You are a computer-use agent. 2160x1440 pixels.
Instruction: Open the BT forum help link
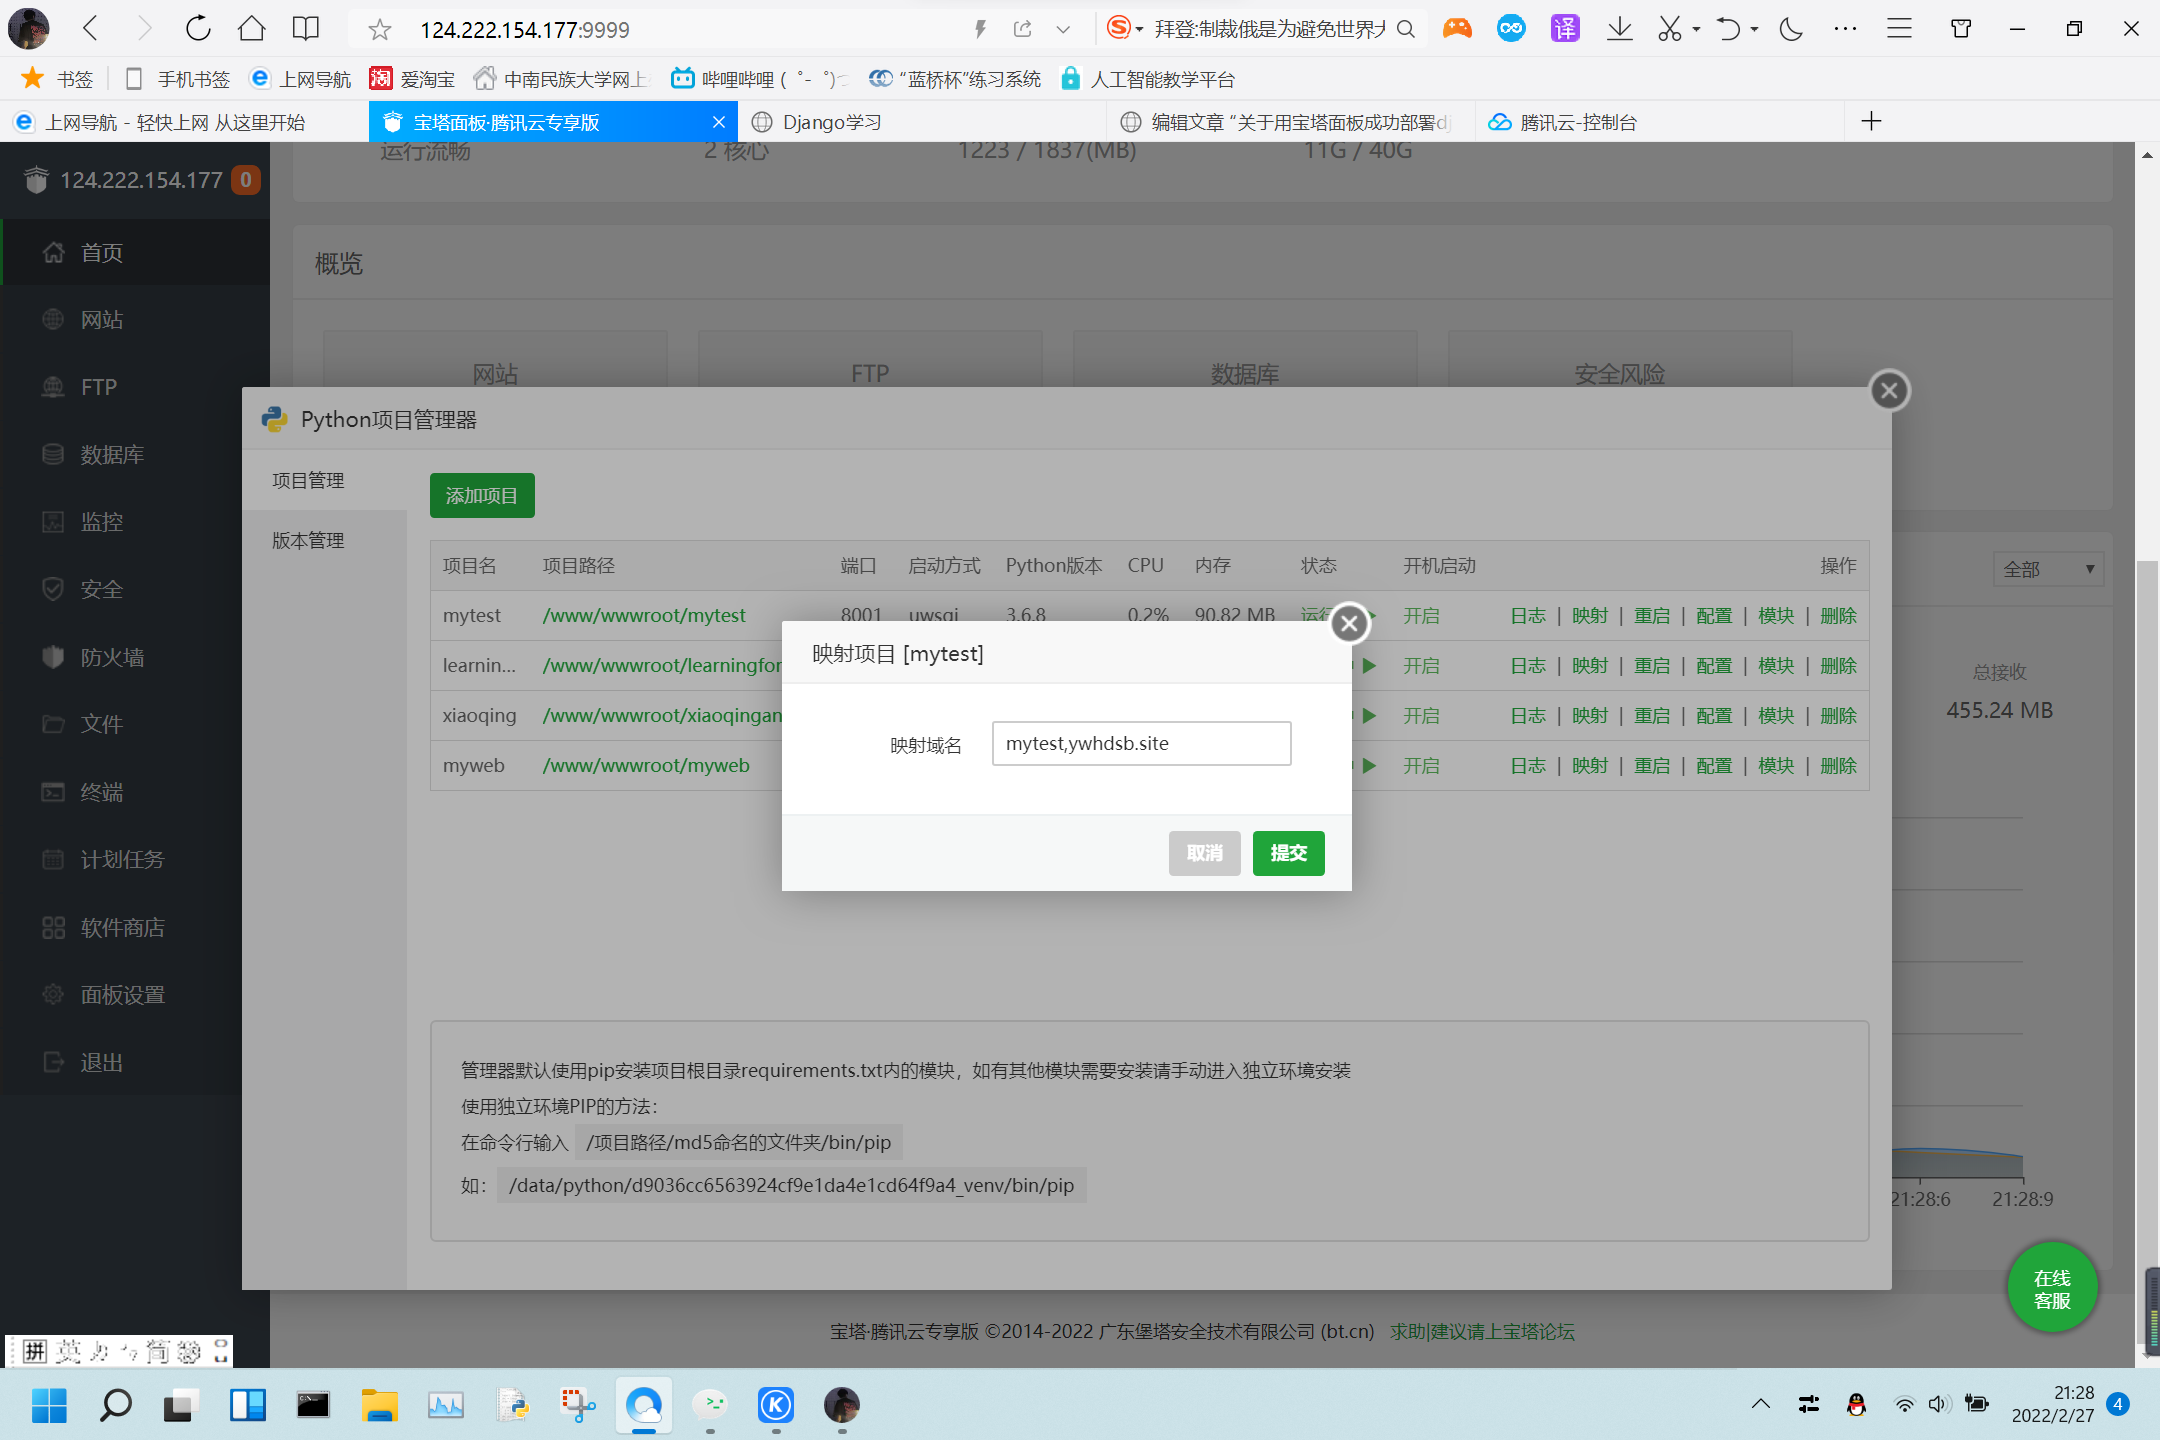pyautogui.click(x=1482, y=1331)
